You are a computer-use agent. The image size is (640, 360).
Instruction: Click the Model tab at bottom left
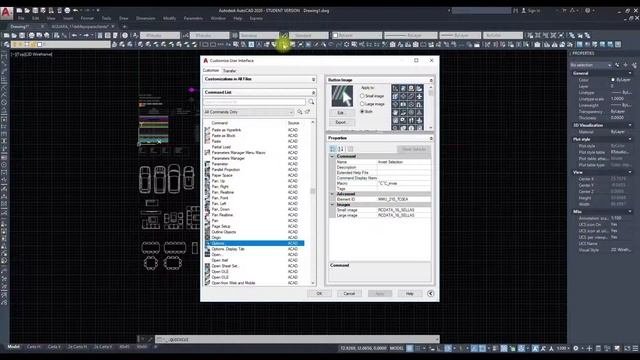13,347
